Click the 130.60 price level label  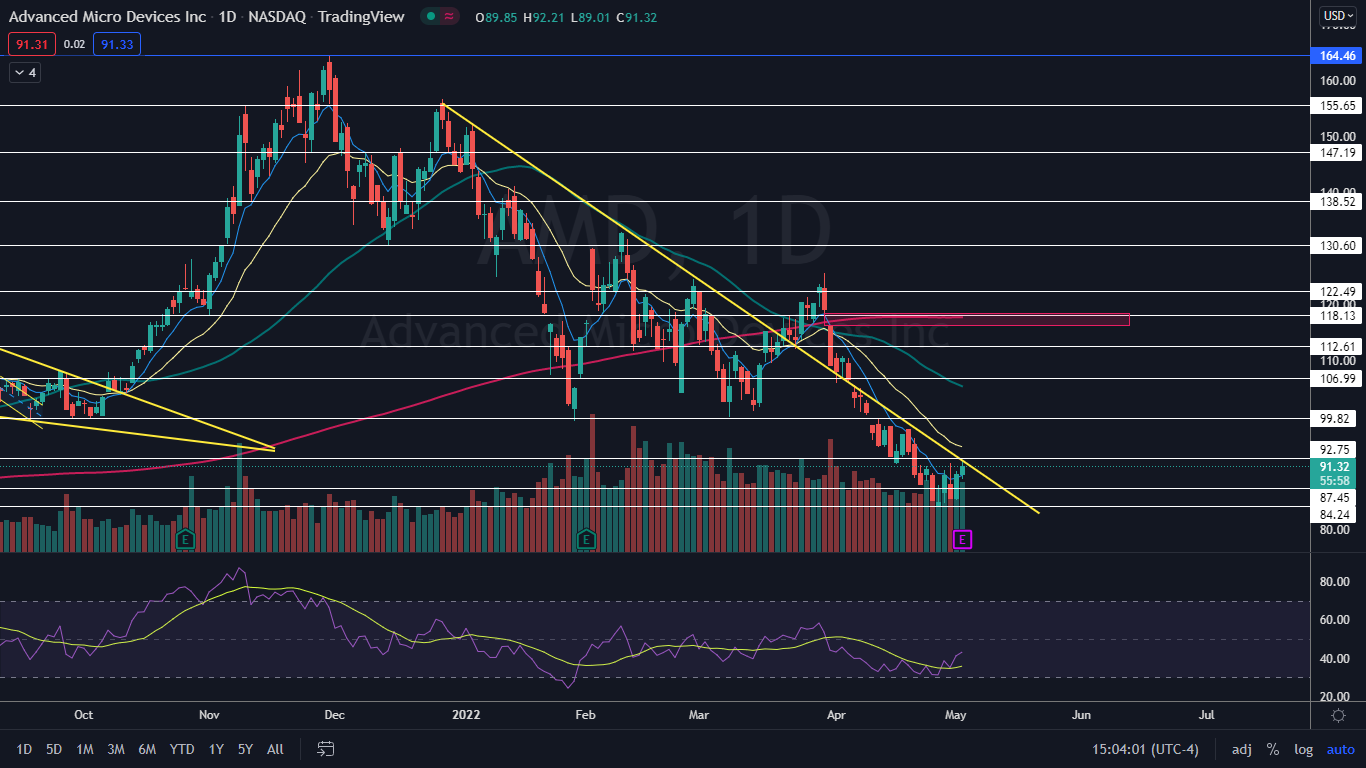coord(1338,245)
